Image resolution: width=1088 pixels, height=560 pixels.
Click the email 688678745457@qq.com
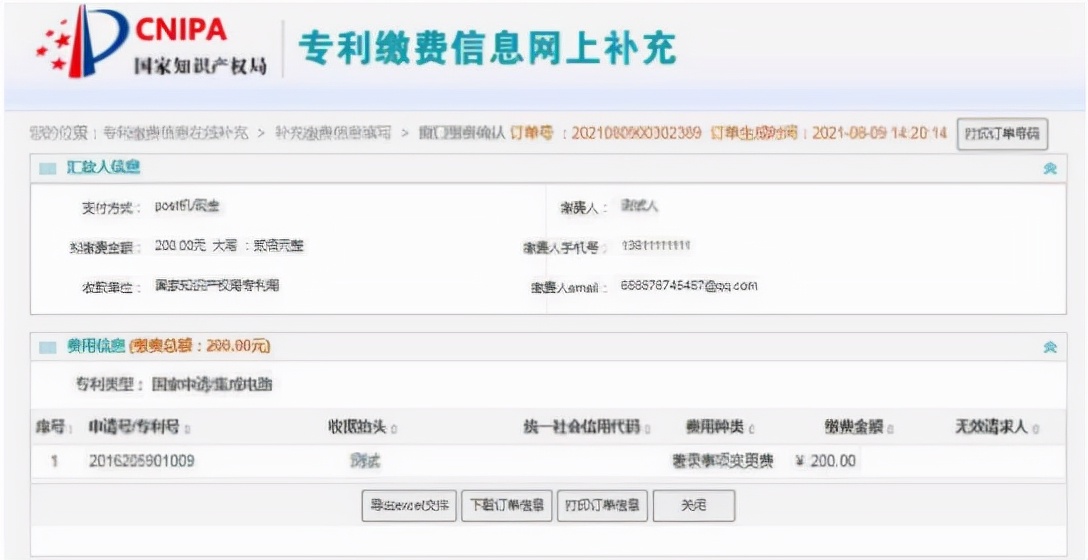tap(690, 285)
